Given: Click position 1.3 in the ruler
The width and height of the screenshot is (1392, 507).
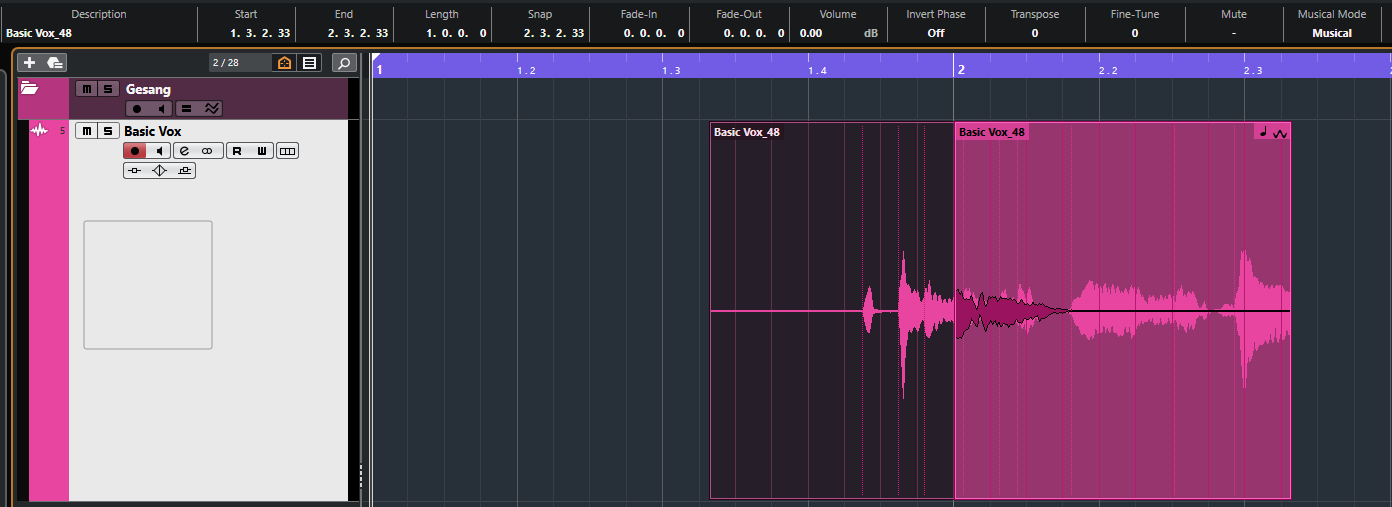Looking at the screenshot, I should 671,71.
